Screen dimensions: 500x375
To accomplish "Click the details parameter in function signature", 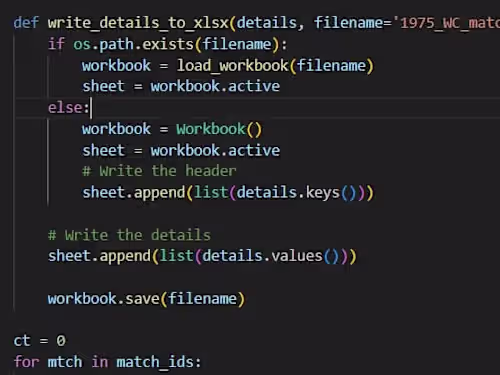I will point(267,23).
